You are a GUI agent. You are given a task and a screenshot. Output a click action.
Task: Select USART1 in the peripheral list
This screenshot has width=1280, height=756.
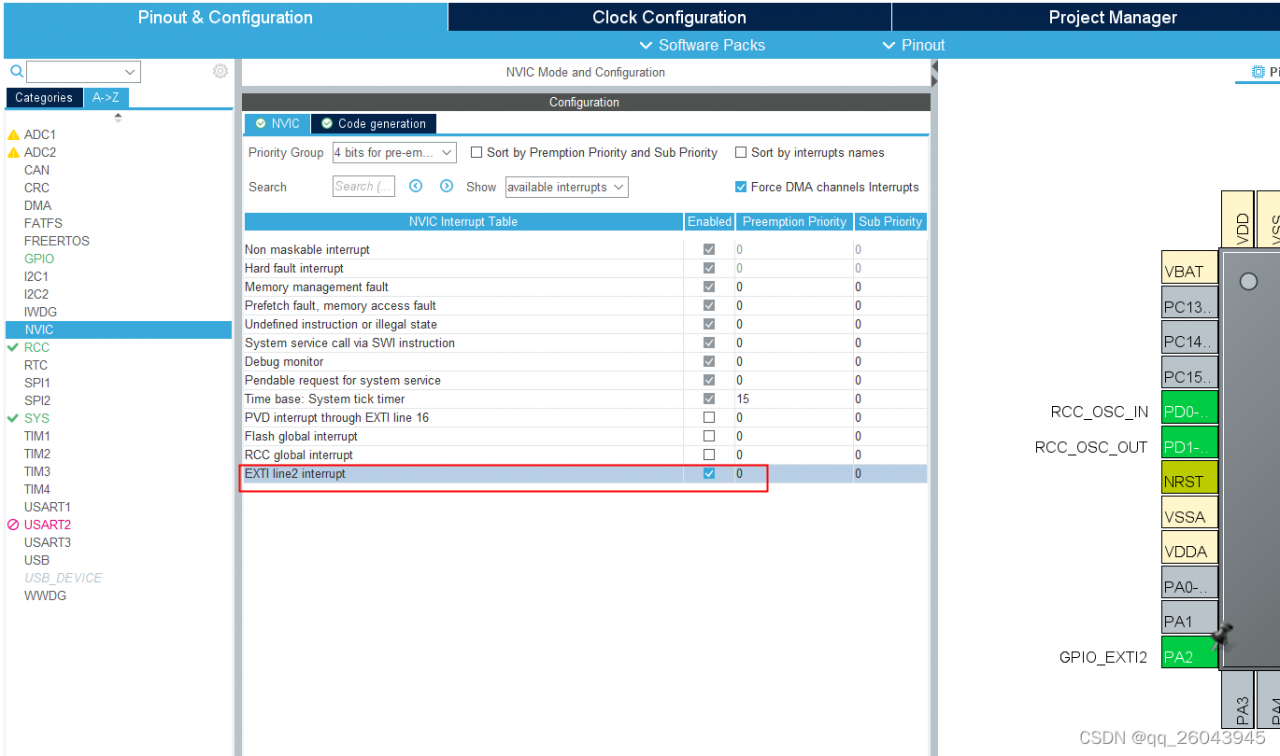[47, 507]
